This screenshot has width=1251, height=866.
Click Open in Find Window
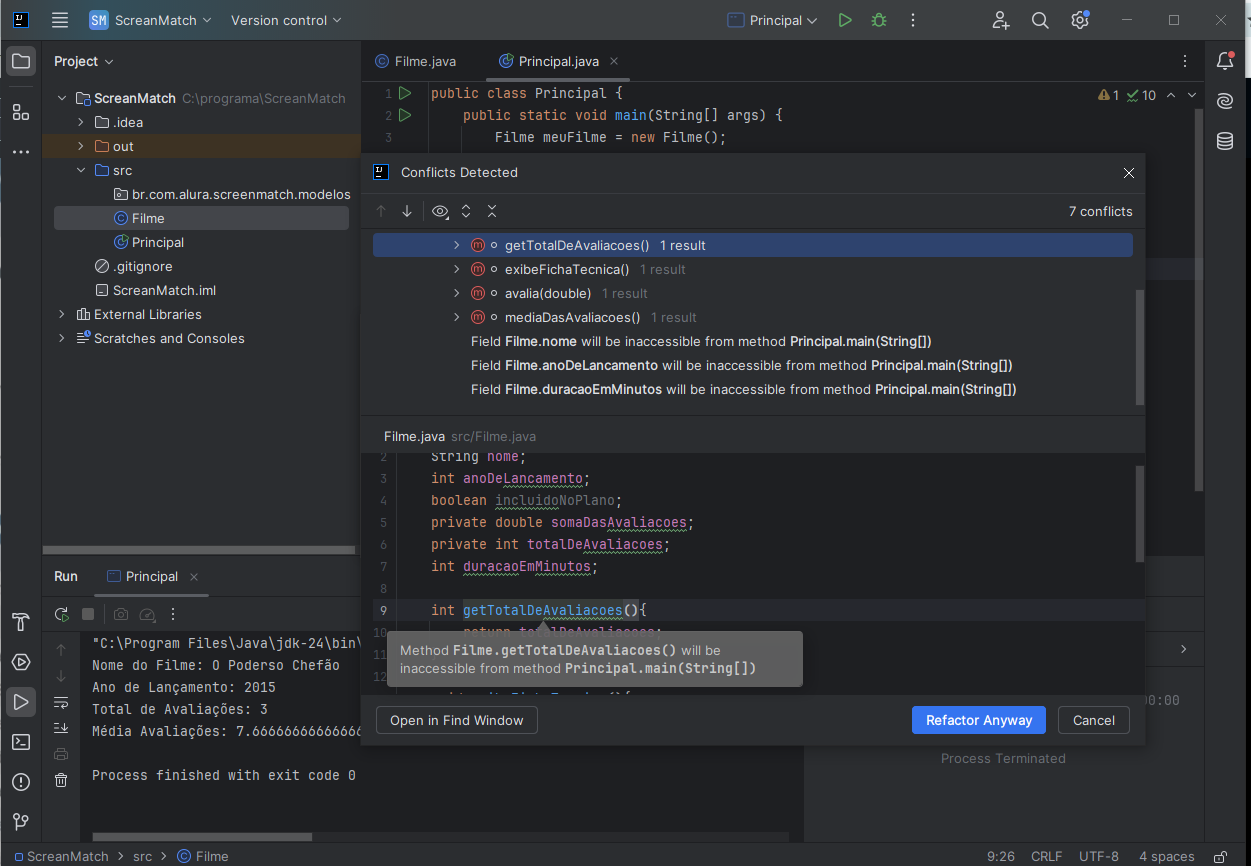(x=457, y=720)
